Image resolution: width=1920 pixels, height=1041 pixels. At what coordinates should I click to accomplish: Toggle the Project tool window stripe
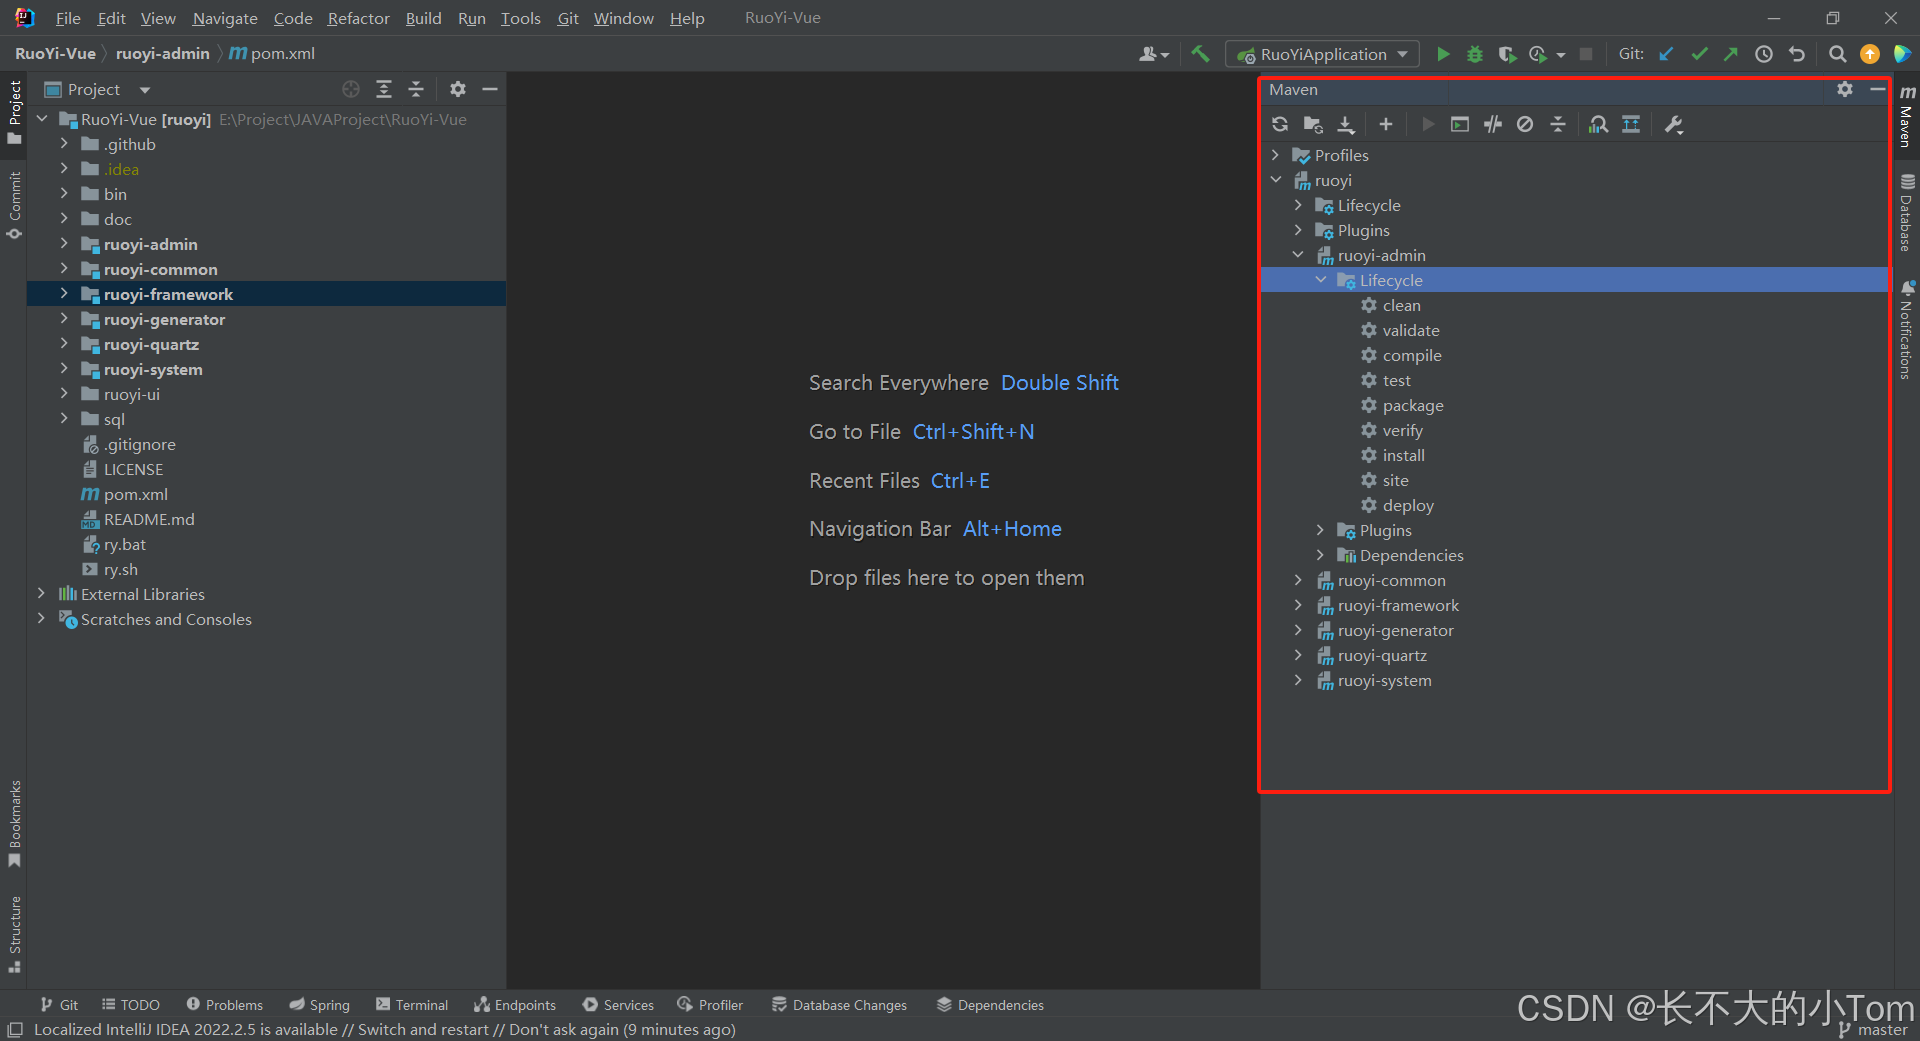[14, 111]
